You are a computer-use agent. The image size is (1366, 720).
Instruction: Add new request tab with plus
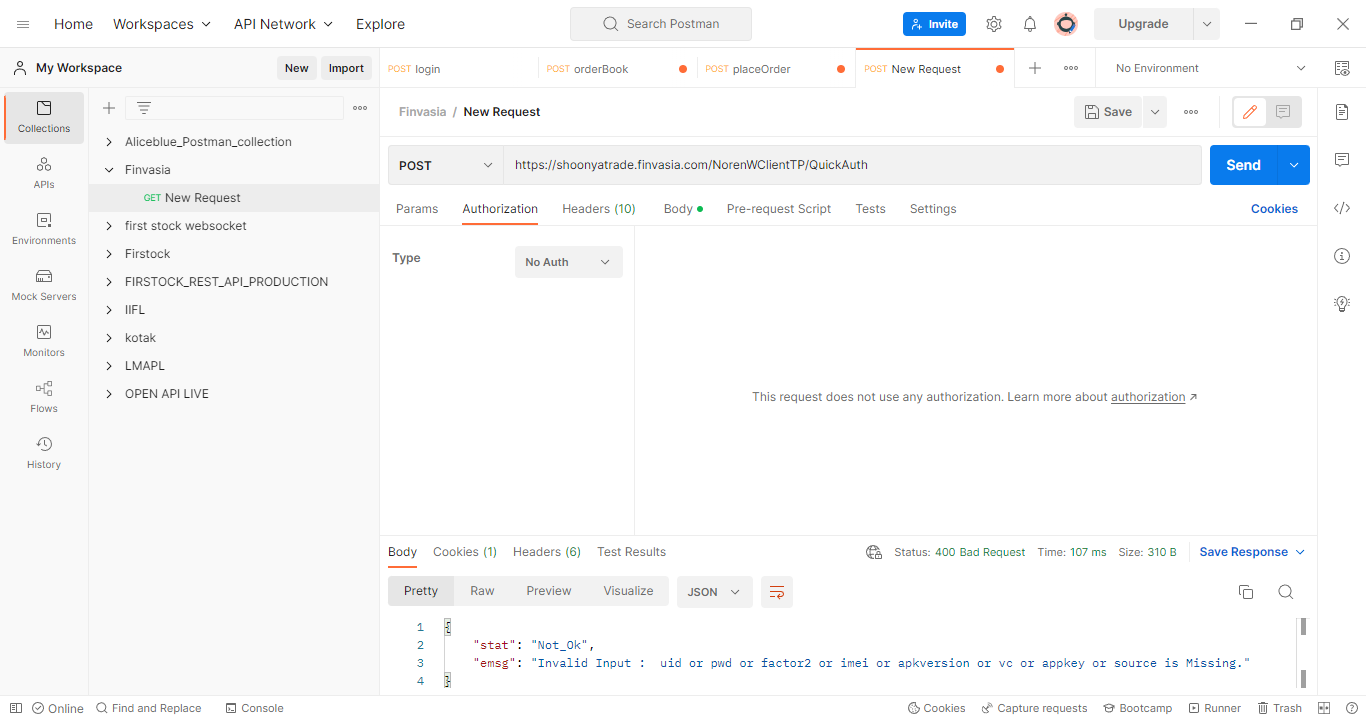pos(1035,68)
